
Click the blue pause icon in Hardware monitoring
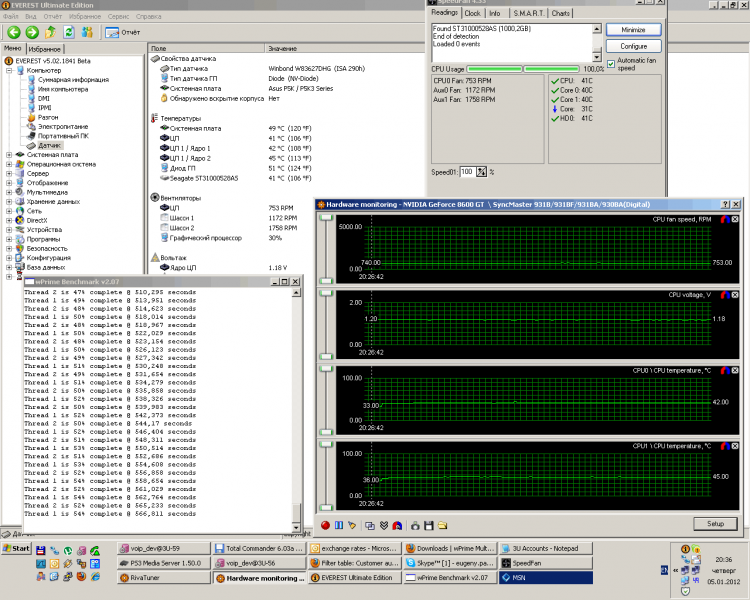[x=339, y=525]
